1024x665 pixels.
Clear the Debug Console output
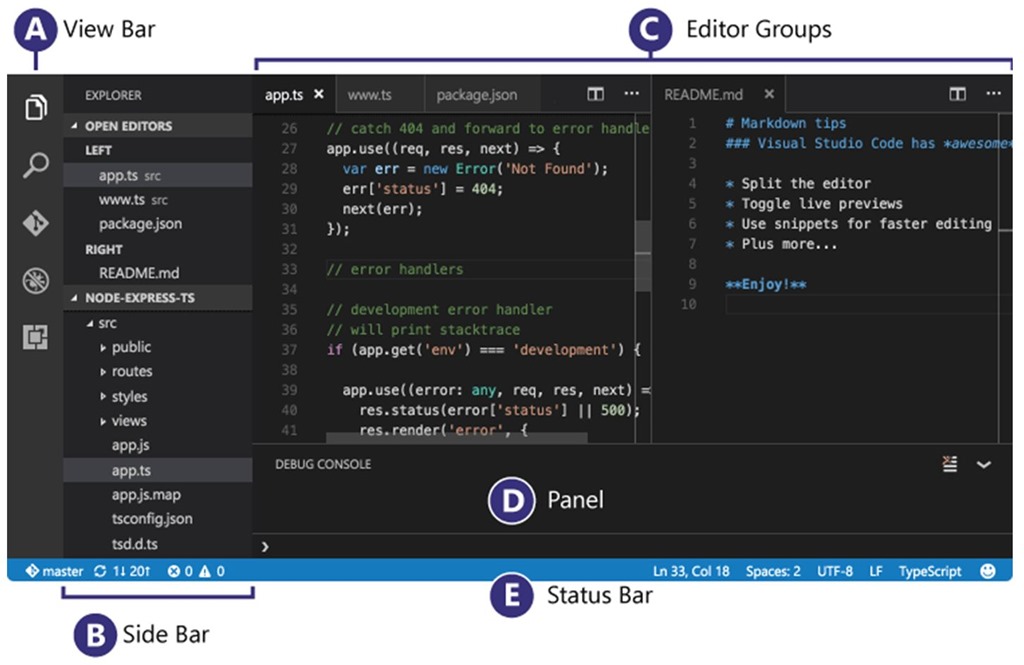948,463
